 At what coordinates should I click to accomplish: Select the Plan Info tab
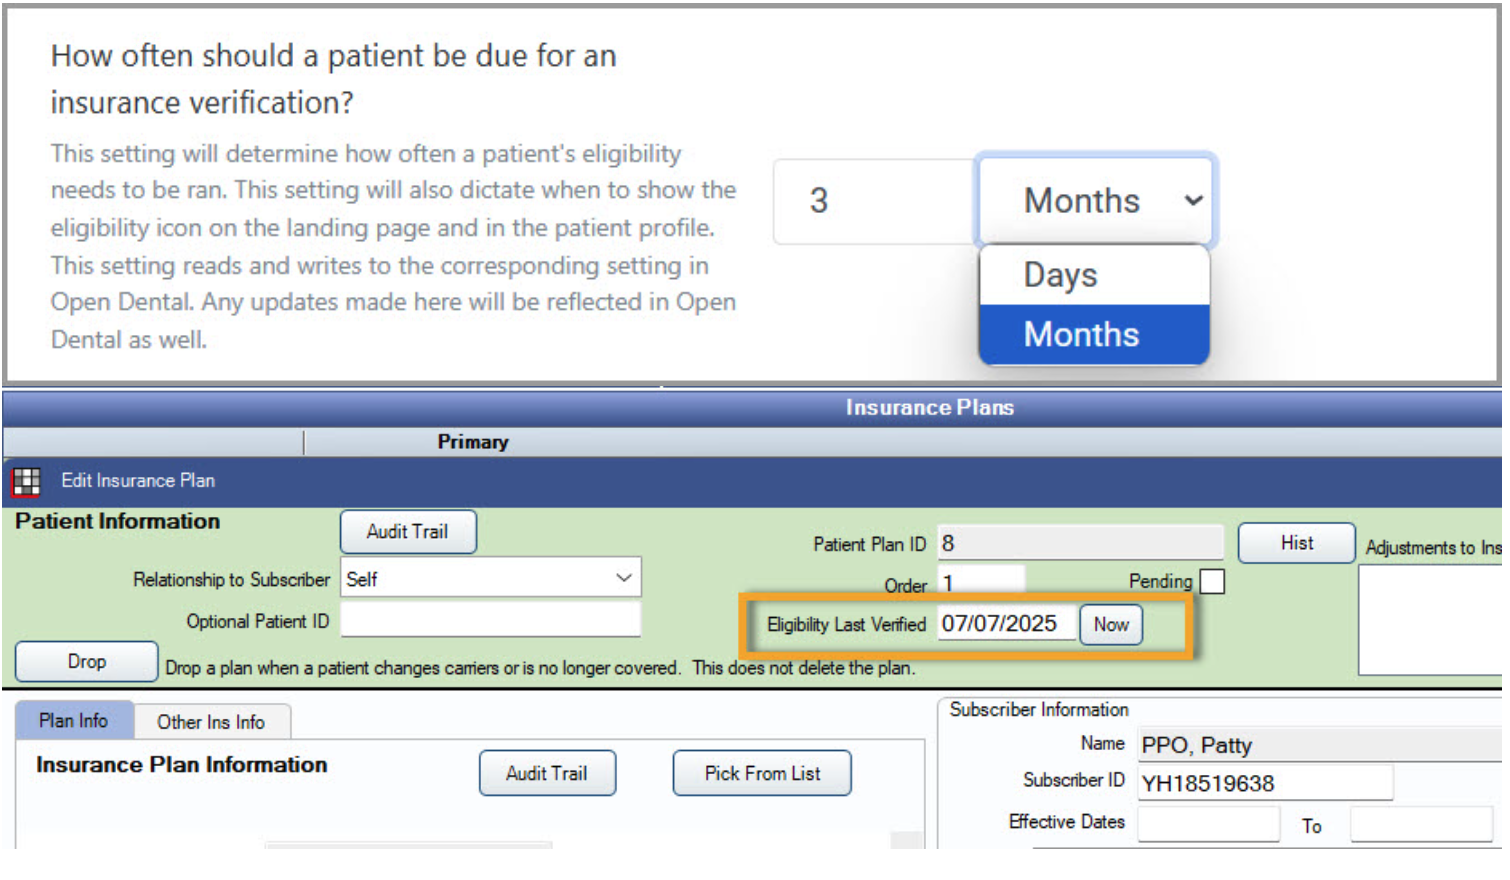click(73, 720)
